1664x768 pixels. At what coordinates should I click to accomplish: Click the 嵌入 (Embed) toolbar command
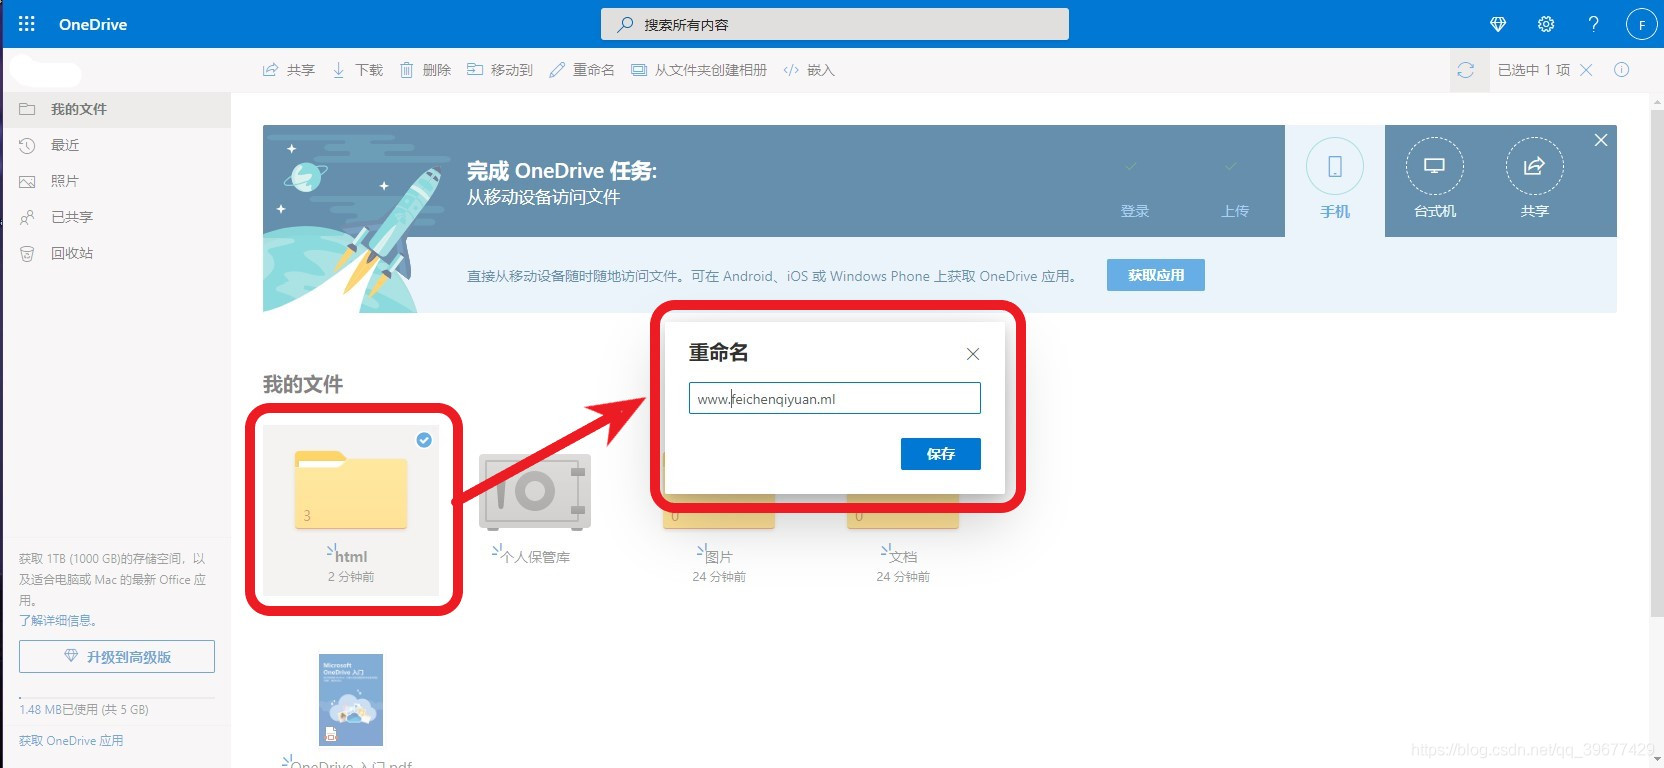point(808,70)
